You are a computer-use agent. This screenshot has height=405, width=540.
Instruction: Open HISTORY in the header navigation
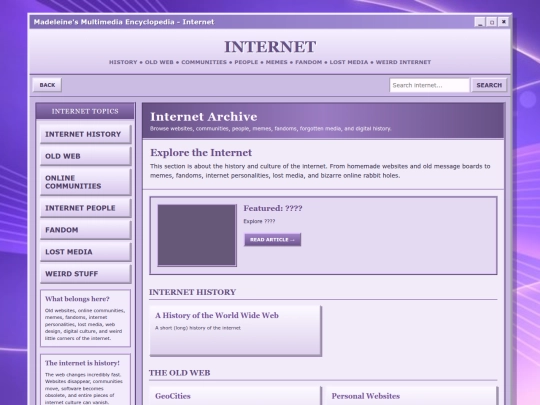point(123,62)
